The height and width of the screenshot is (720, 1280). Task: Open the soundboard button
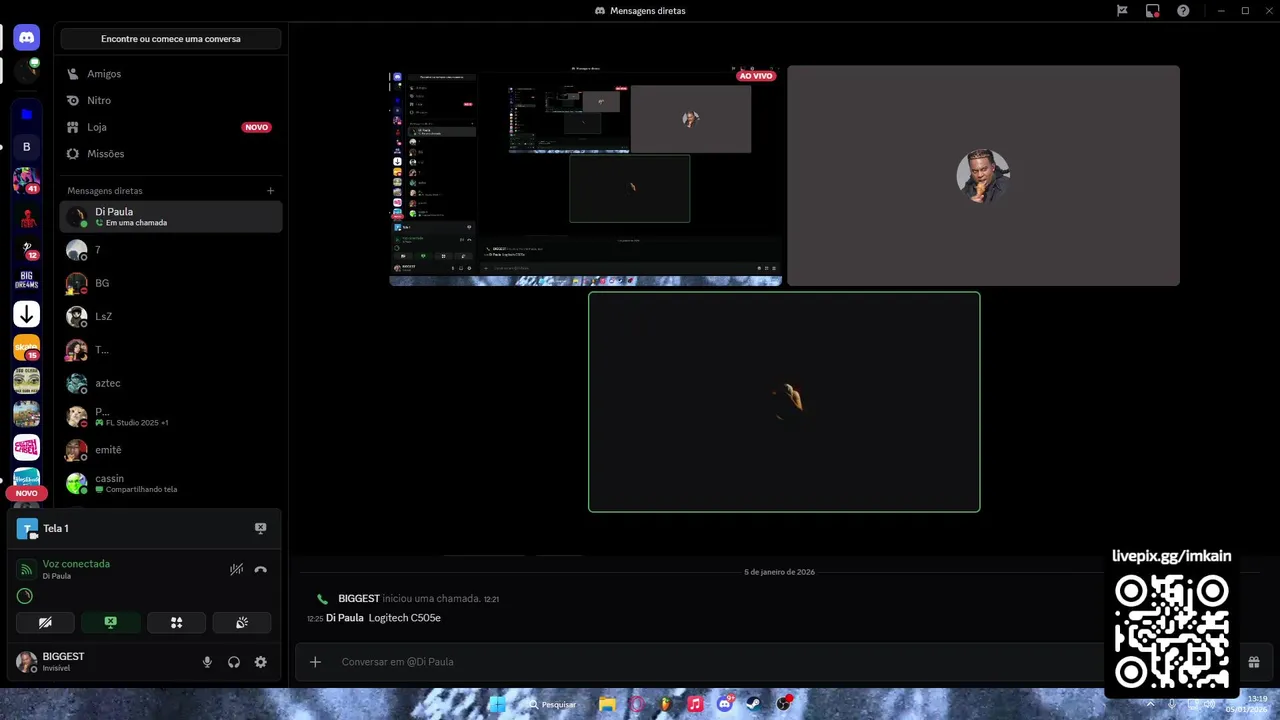(x=242, y=622)
